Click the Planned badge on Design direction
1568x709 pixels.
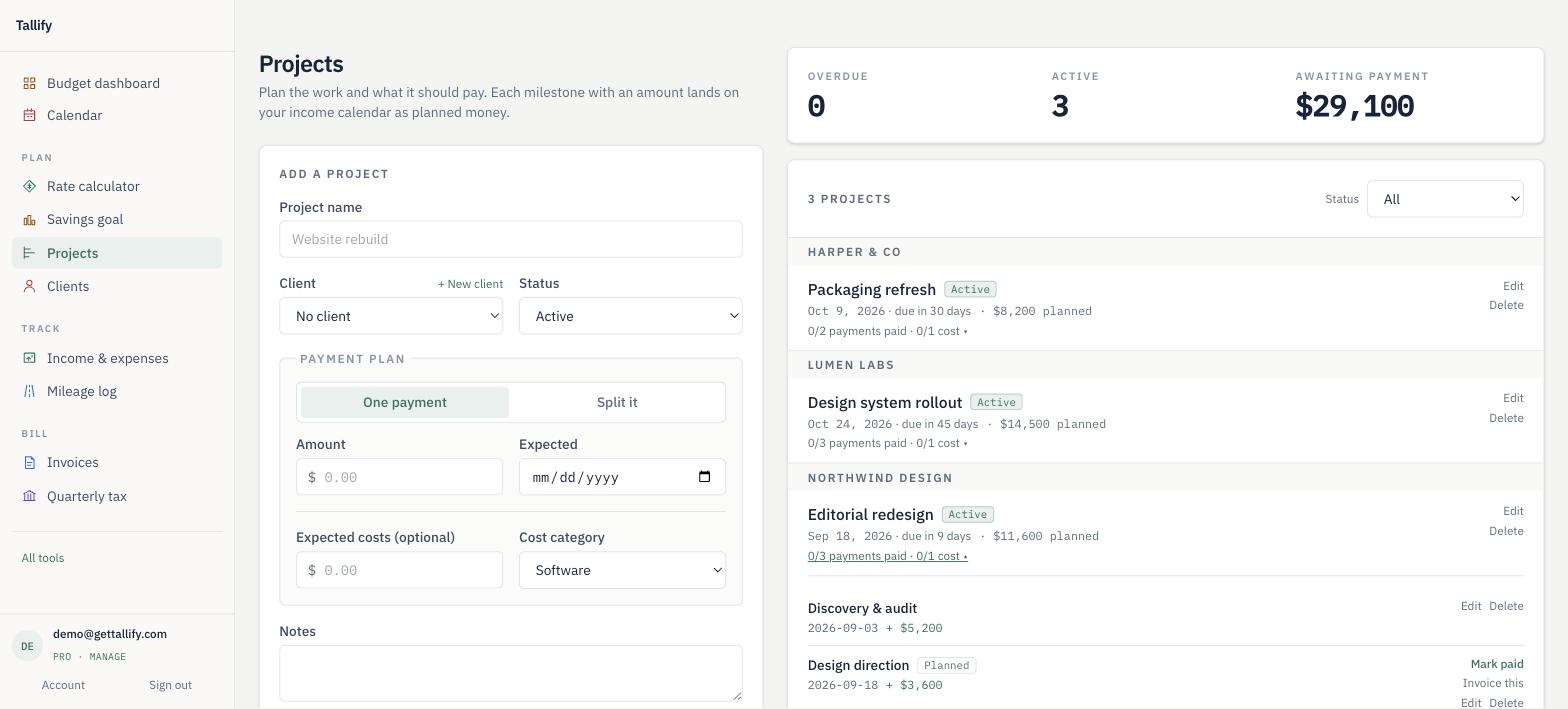(946, 665)
